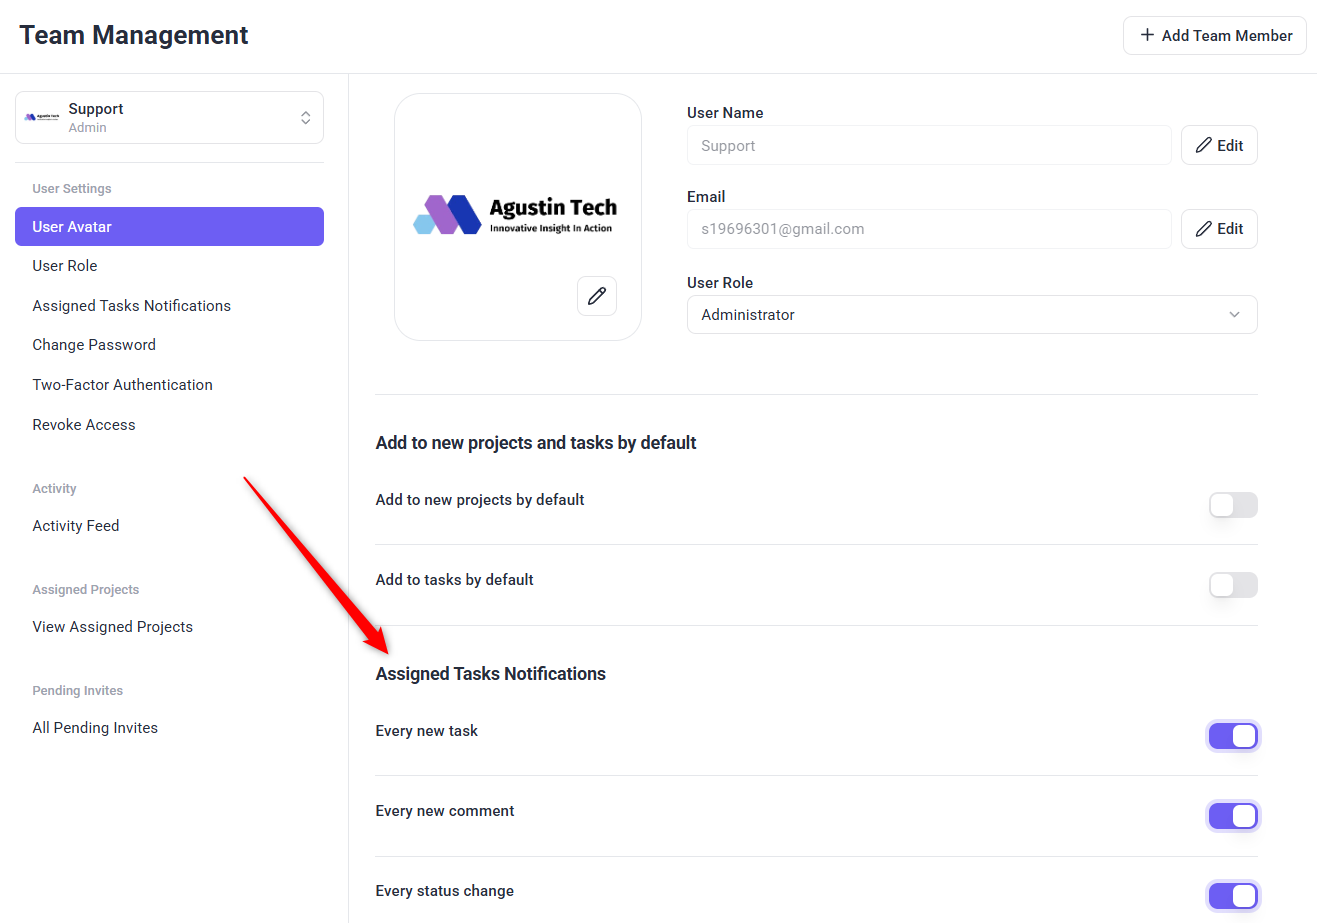Turn off Every new task notifications

coord(1232,736)
